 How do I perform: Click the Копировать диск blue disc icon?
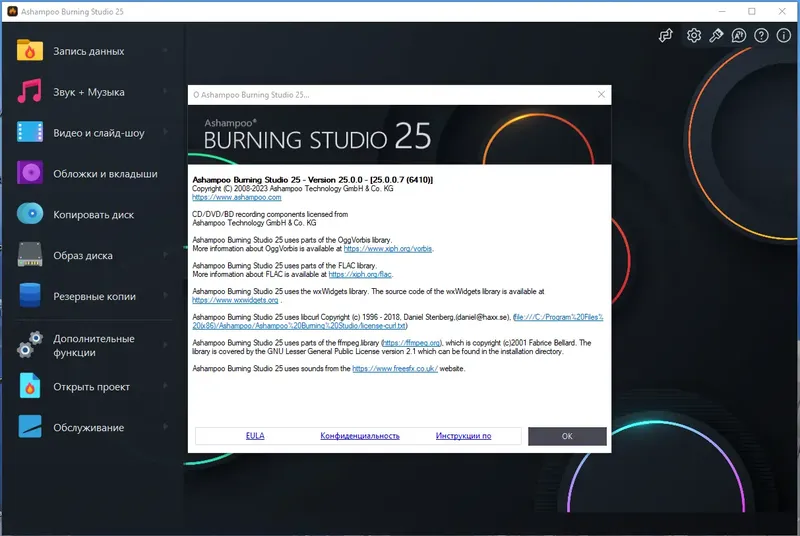click(30, 214)
